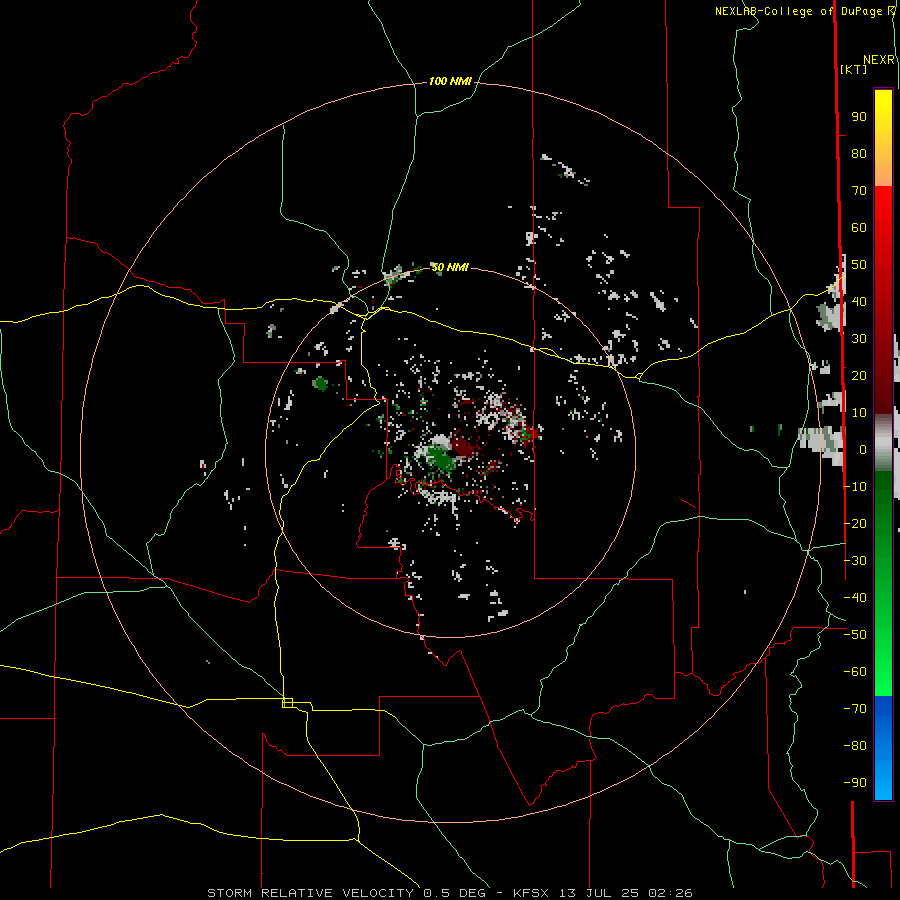The height and width of the screenshot is (900, 900).
Task: Select the positive 60 scale value
Action: point(859,228)
